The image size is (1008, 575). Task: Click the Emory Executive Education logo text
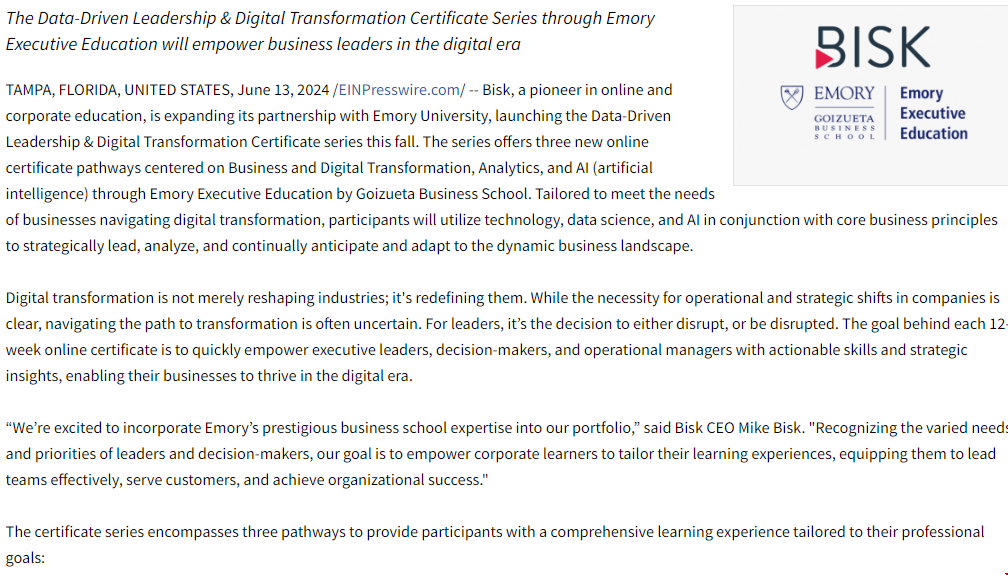point(932,113)
